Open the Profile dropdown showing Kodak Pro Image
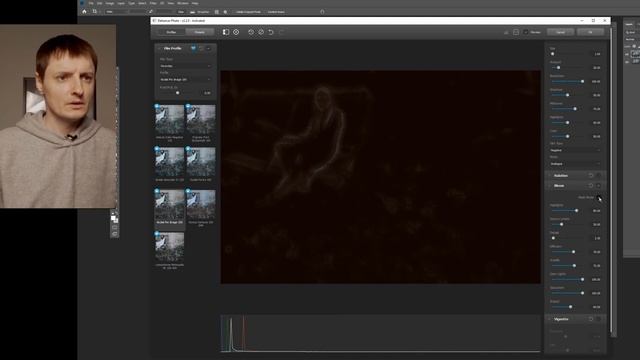Viewport: 640px width, 360px height. coord(185,80)
